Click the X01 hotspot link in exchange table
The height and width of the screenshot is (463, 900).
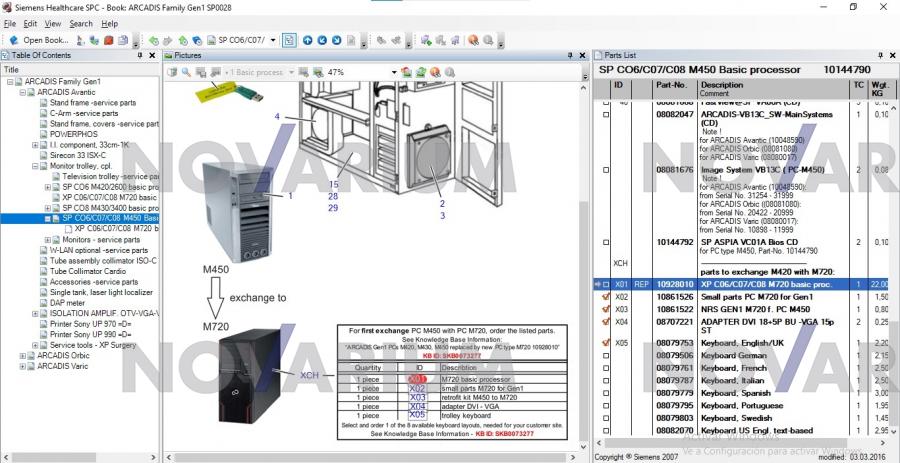coord(417,380)
